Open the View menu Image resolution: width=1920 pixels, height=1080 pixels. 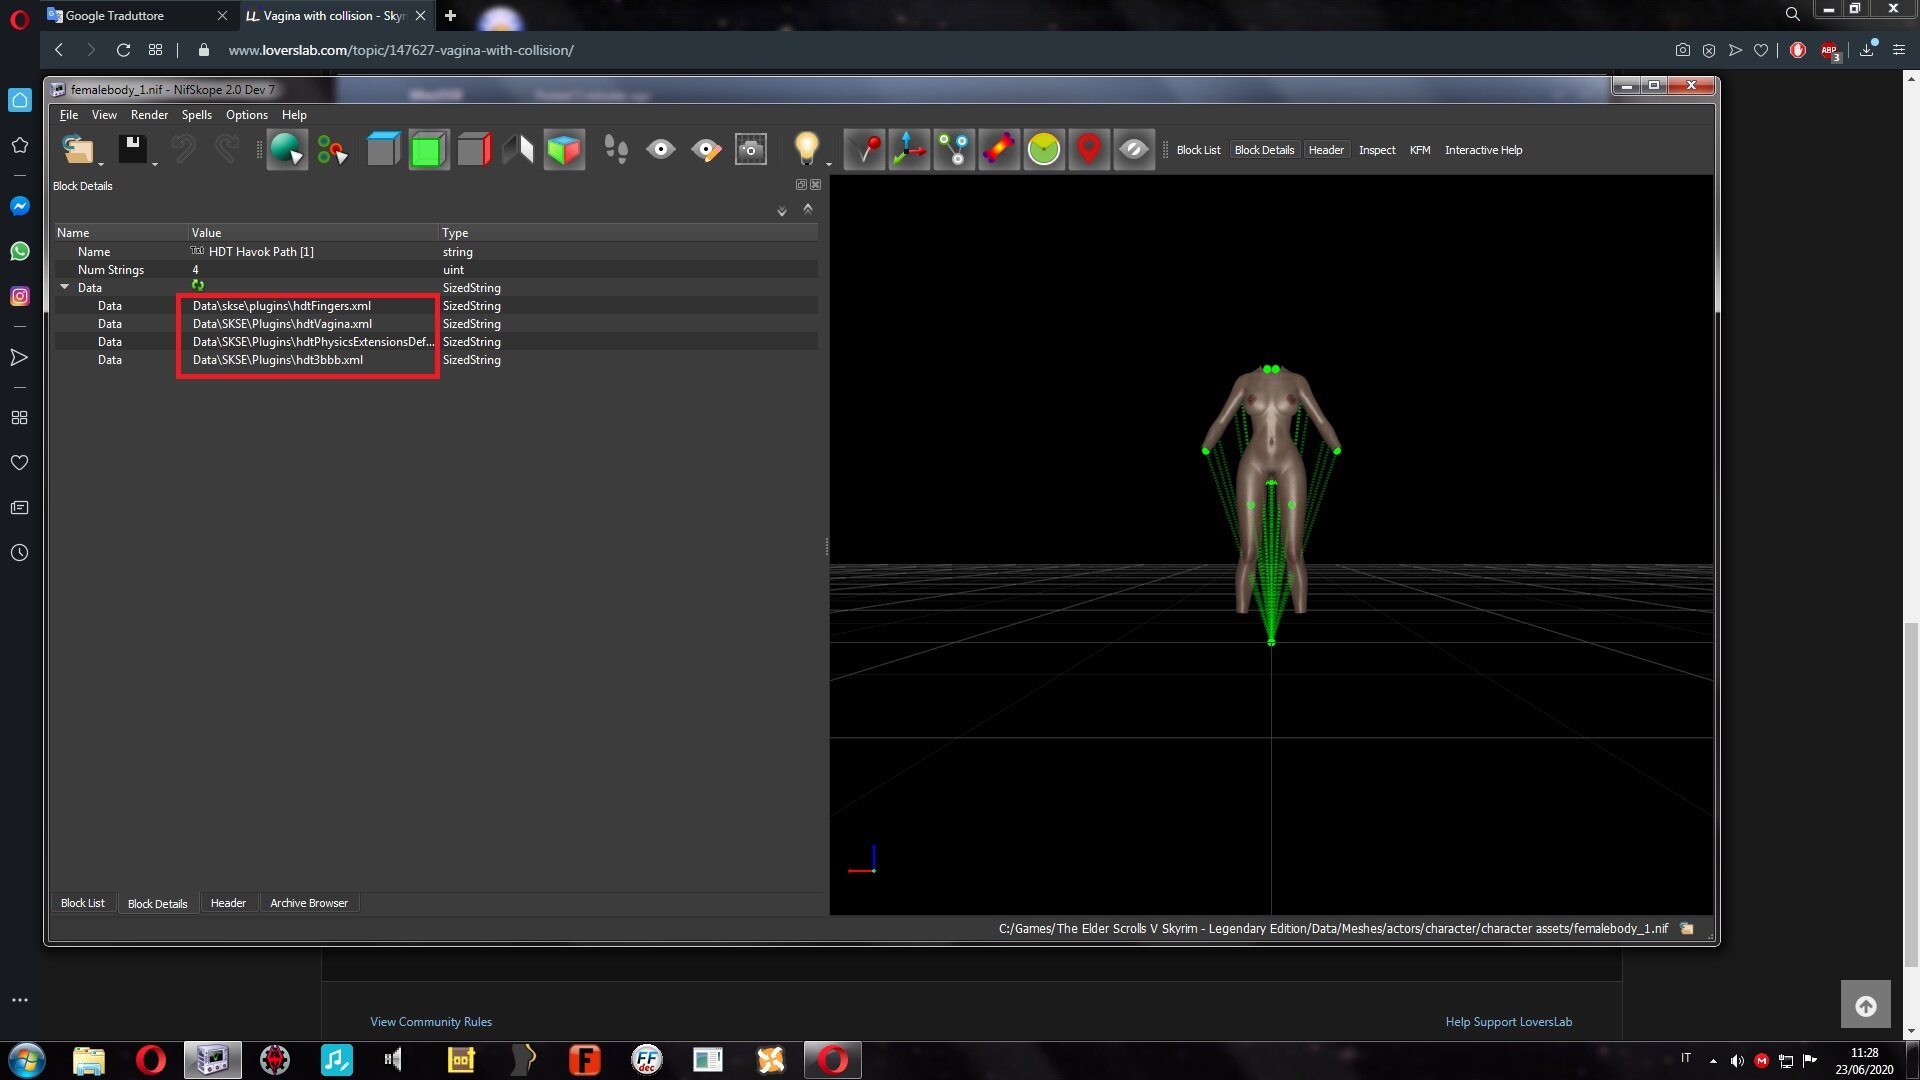104,115
